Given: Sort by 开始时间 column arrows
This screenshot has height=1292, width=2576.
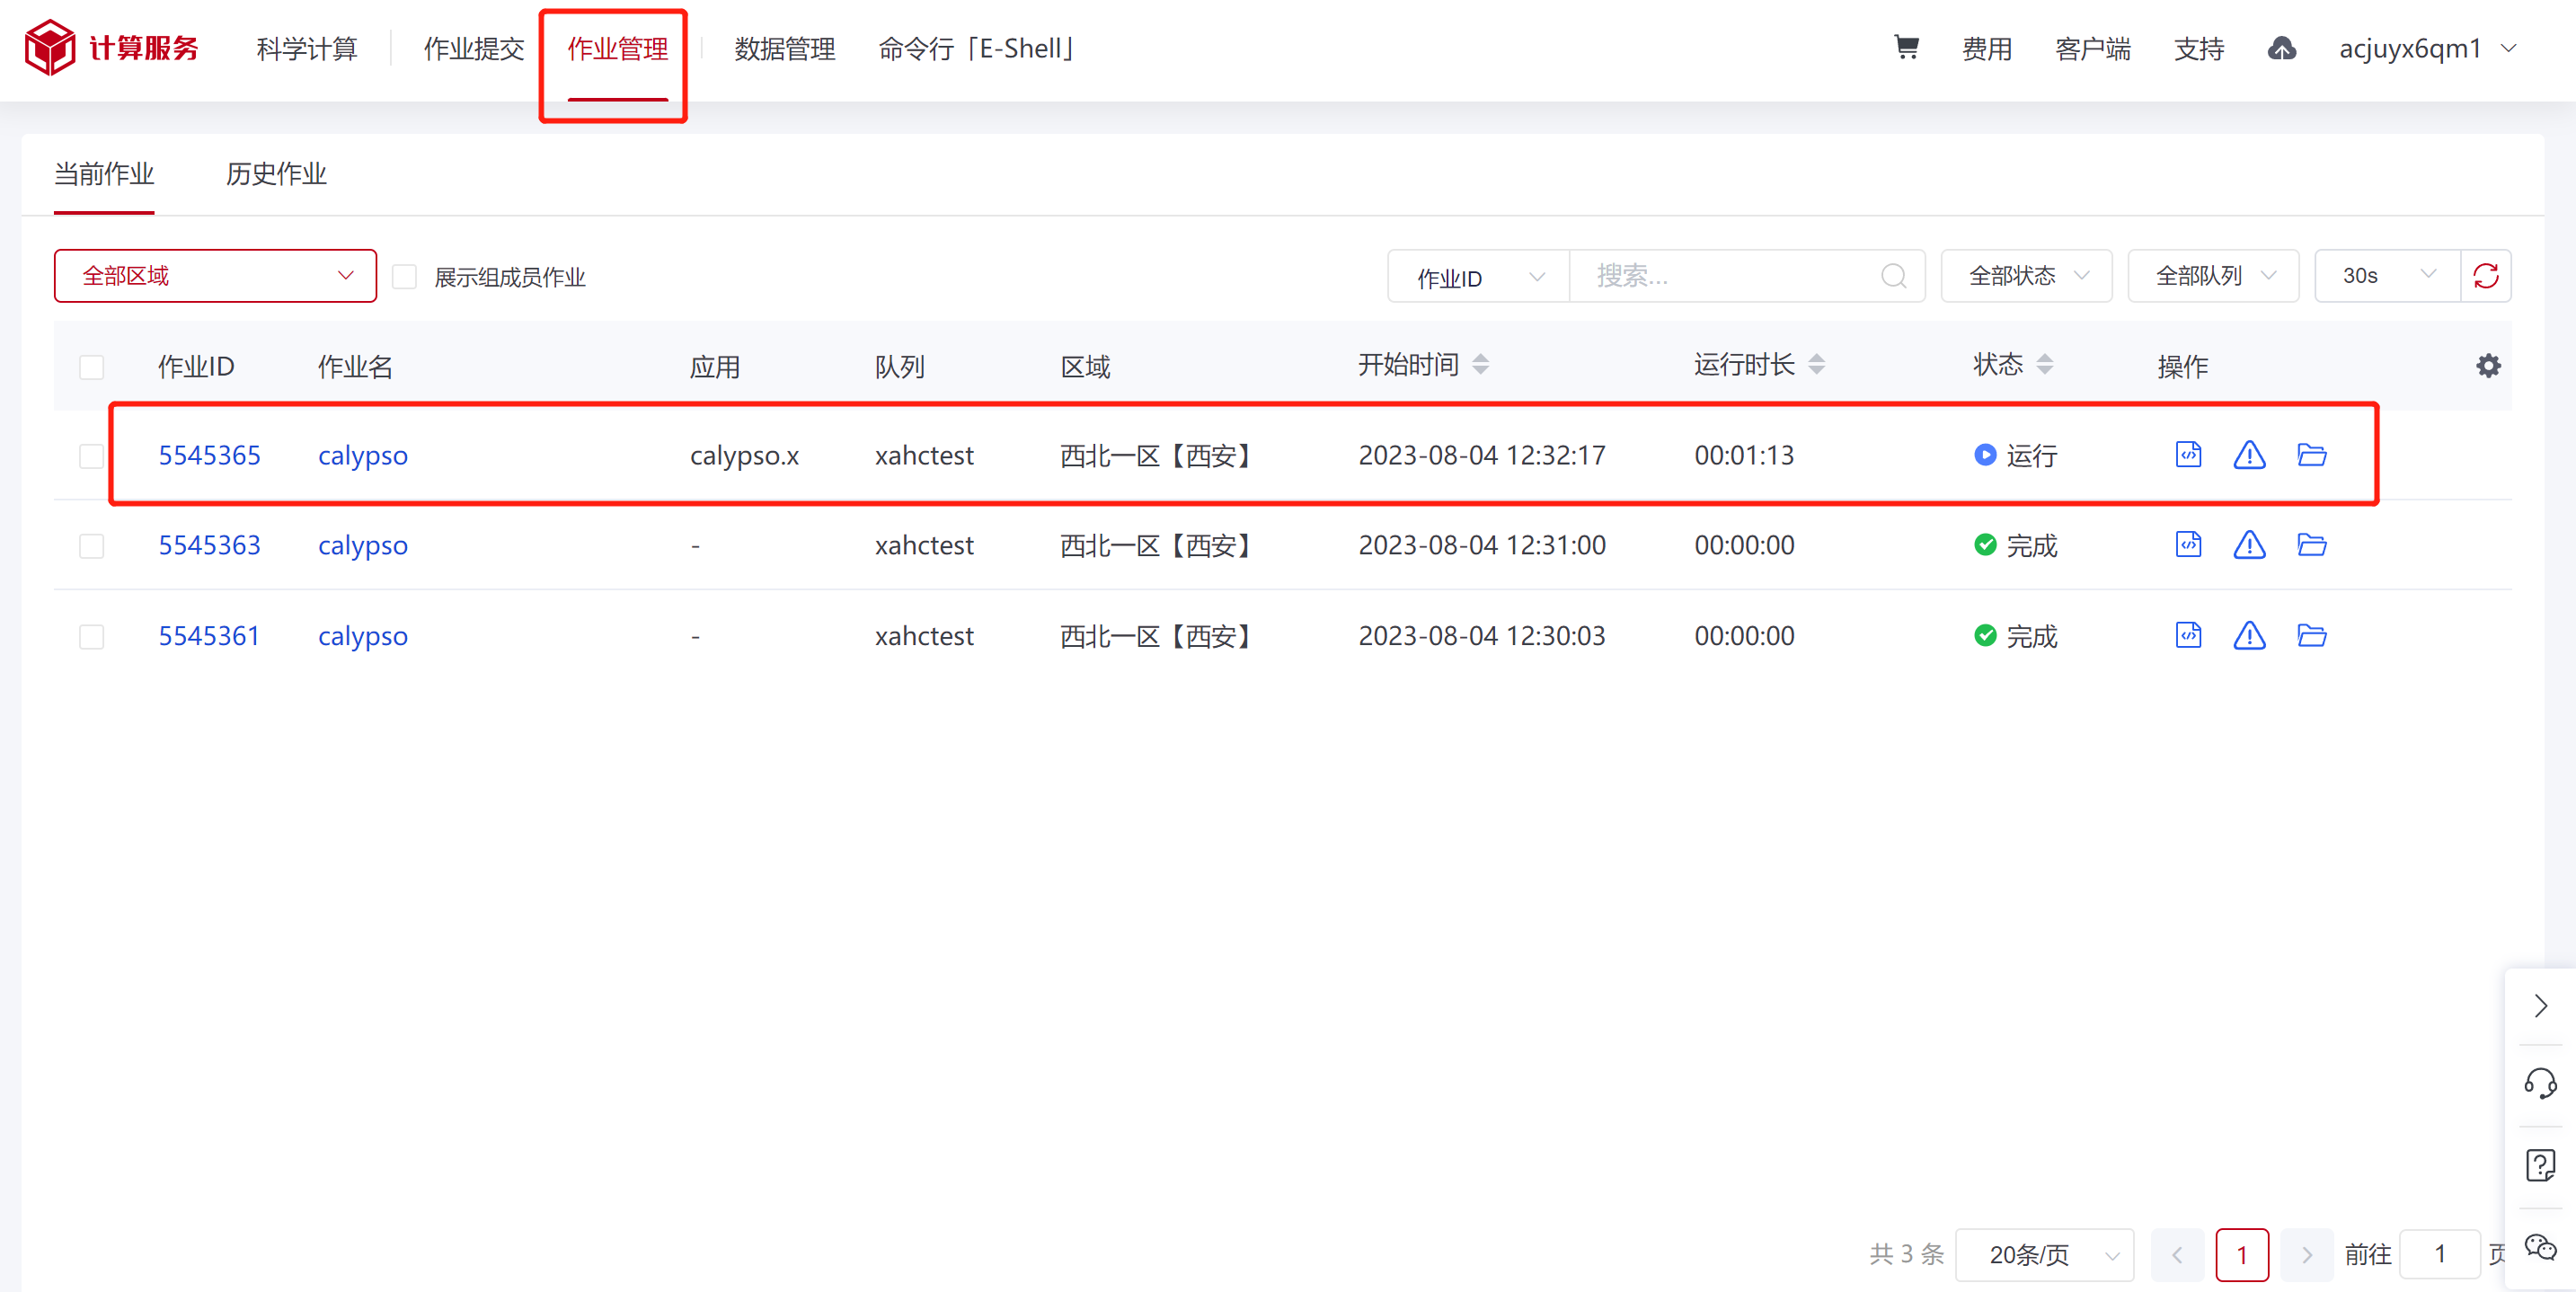Looking at the screenshot, I should [1481, 365].
